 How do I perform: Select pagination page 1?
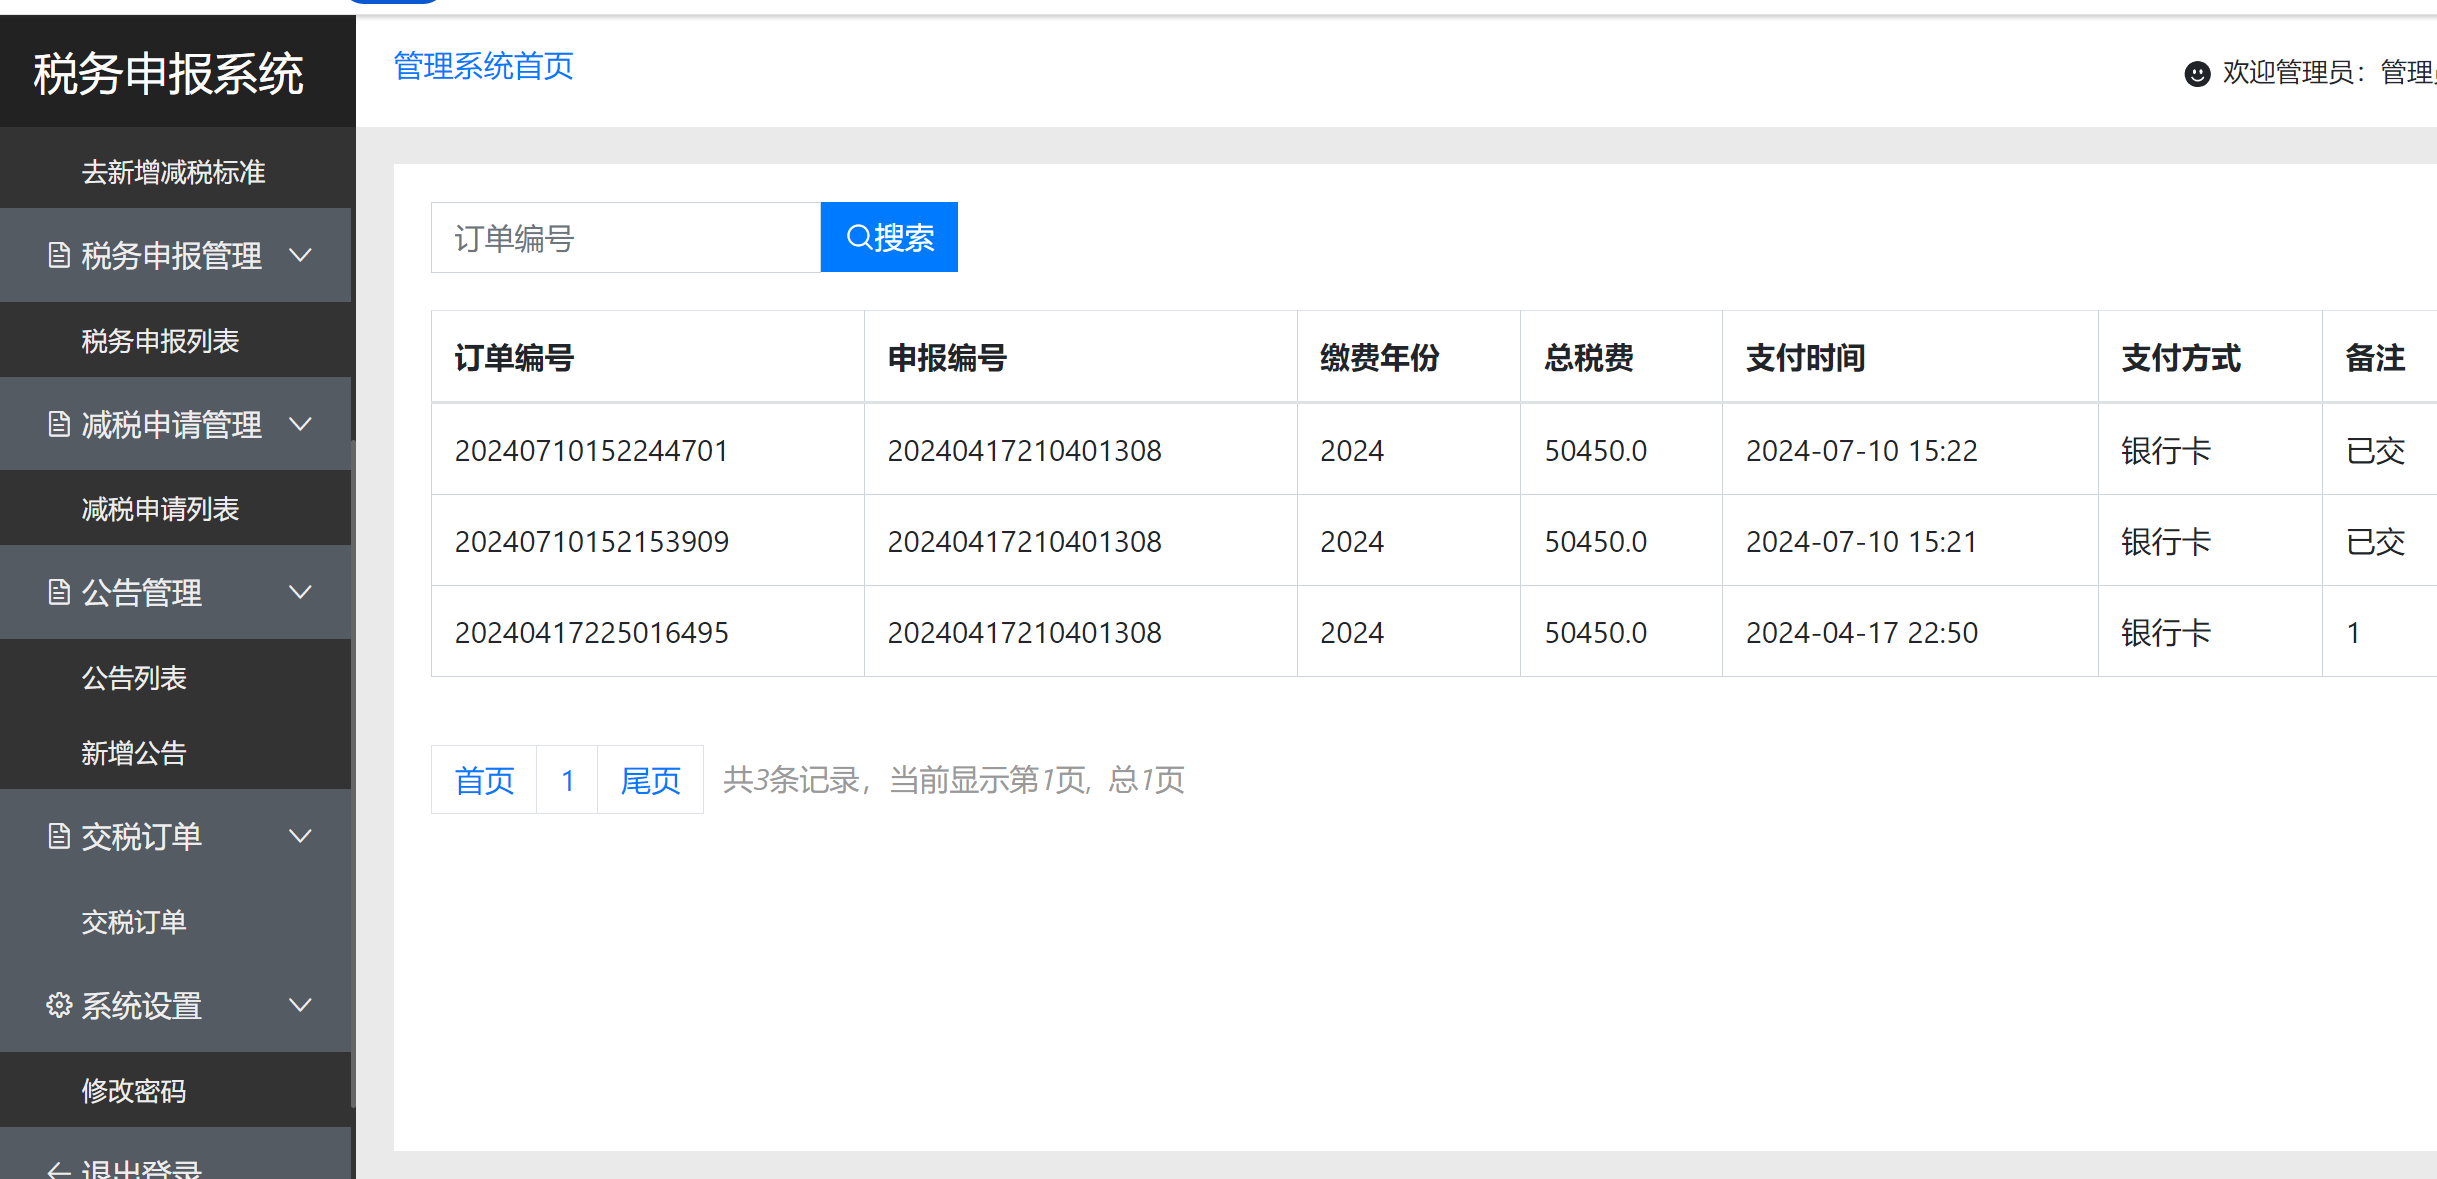point(567,780)
